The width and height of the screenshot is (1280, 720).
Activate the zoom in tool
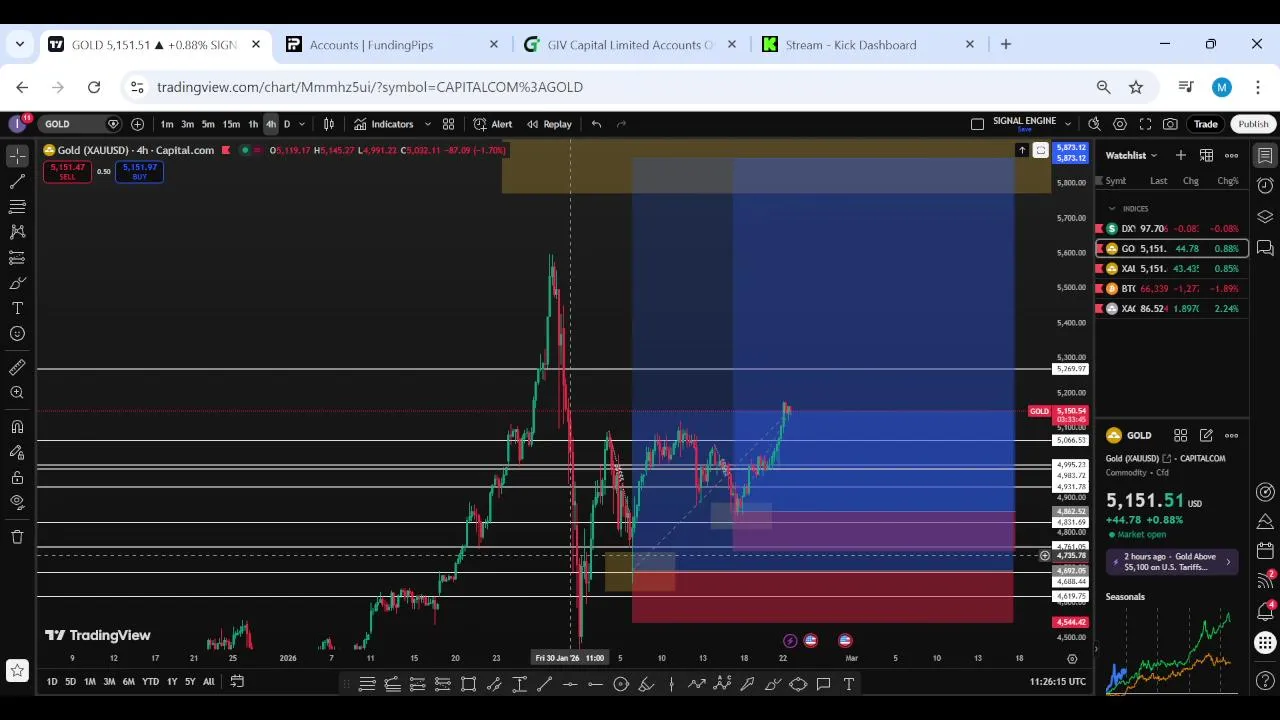point(17,393)
